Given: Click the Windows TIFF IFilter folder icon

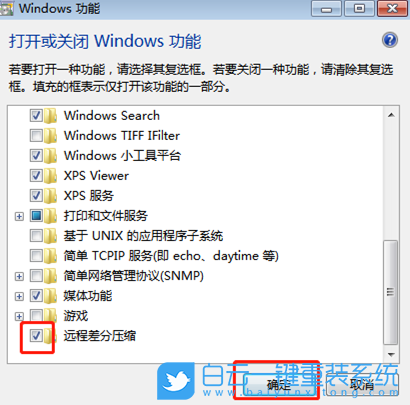Looking at the screenshot, I should pyautogui.click(x=50, y=136).
